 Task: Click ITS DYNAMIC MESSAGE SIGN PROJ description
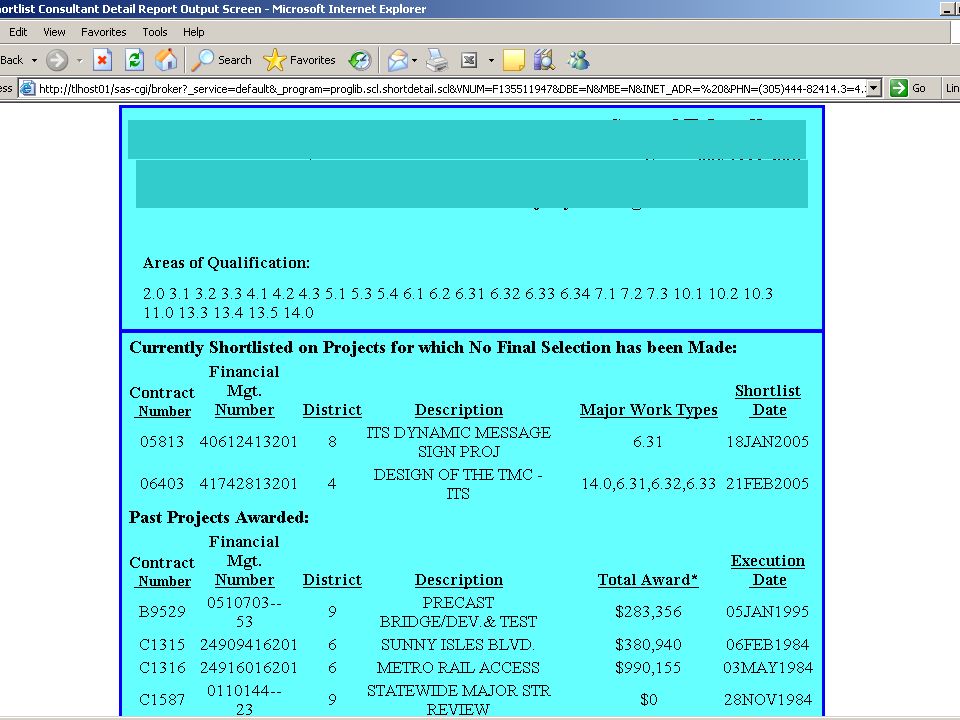click(x=458, y=441)
